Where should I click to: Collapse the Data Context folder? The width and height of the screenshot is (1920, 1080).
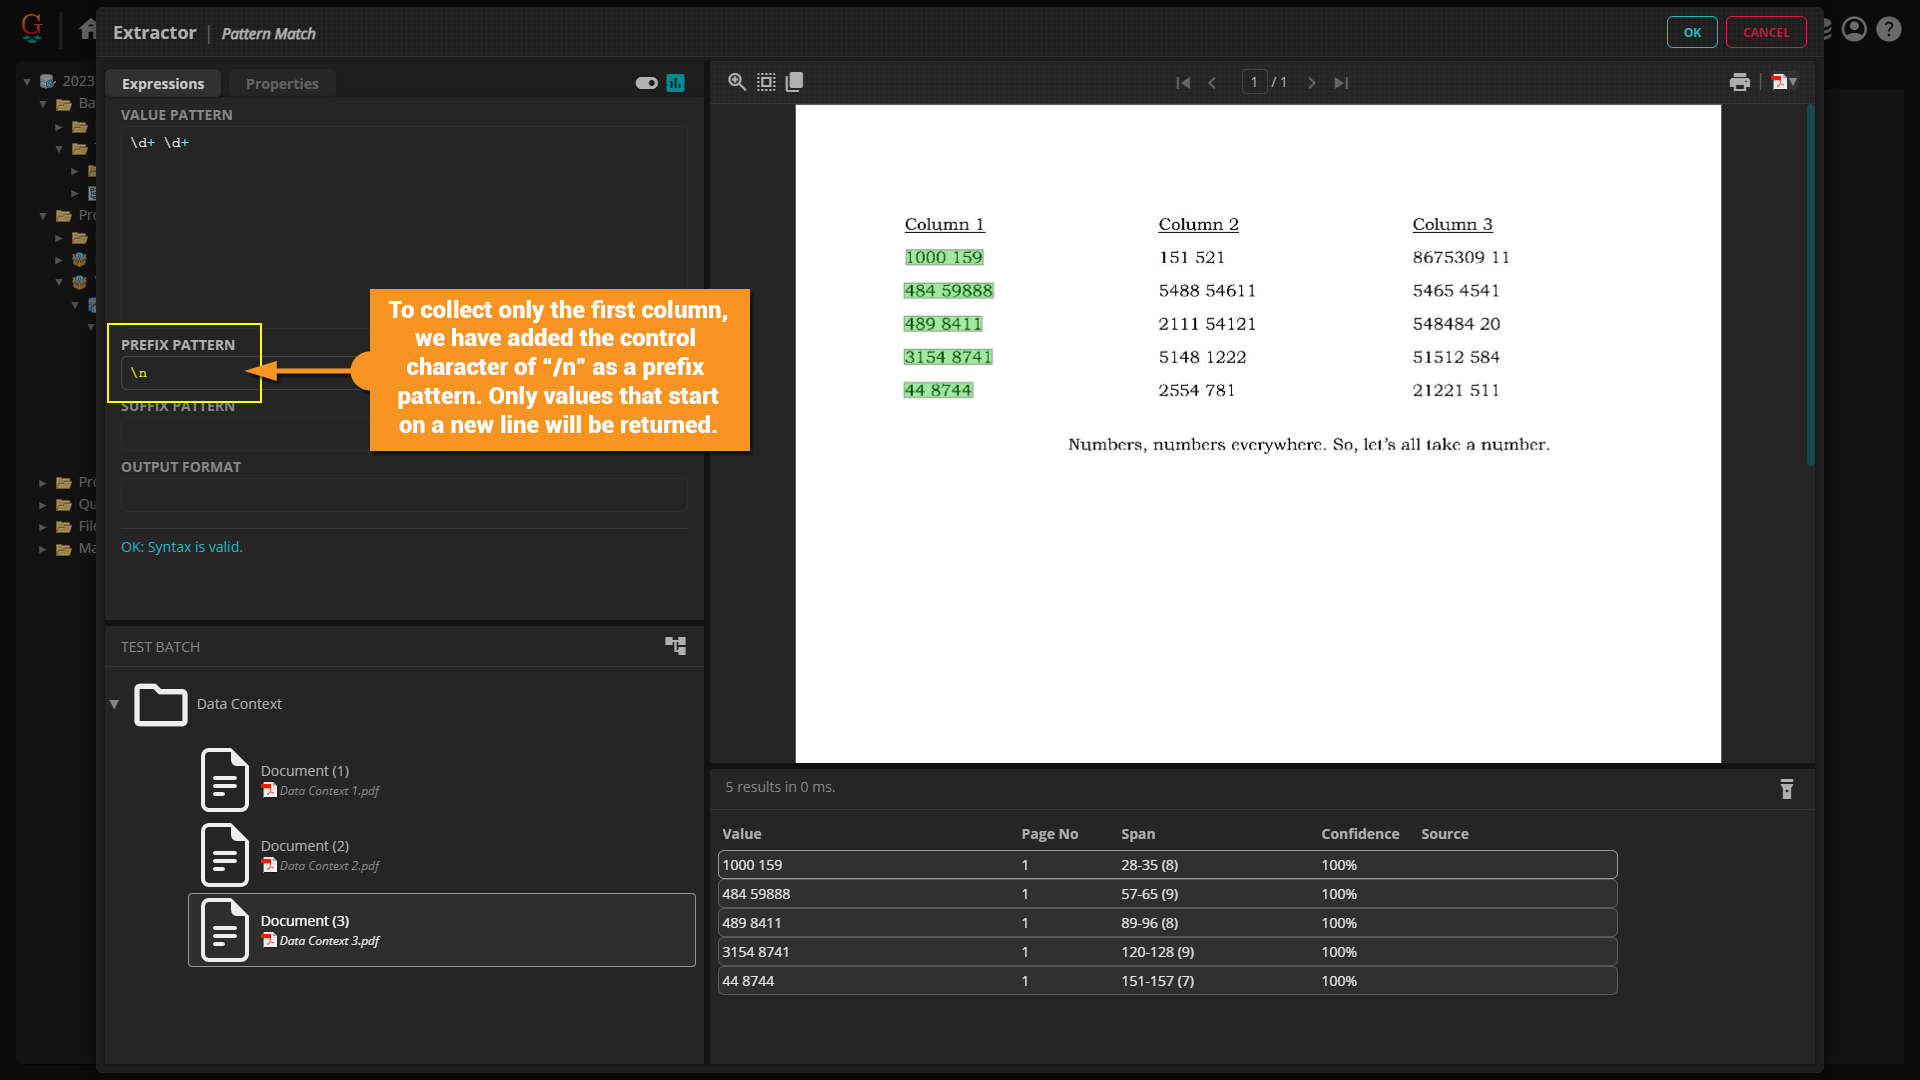[x=114, y=704]
